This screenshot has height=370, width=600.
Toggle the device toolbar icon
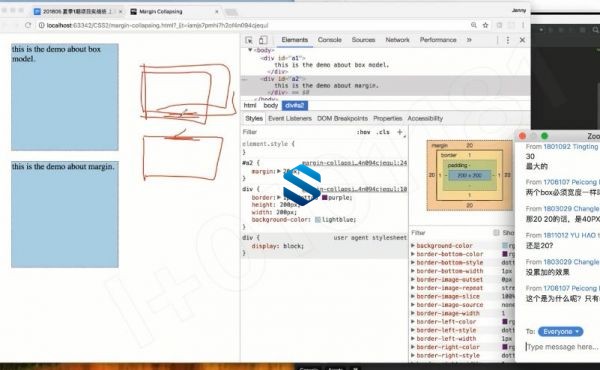pos(263,40)
